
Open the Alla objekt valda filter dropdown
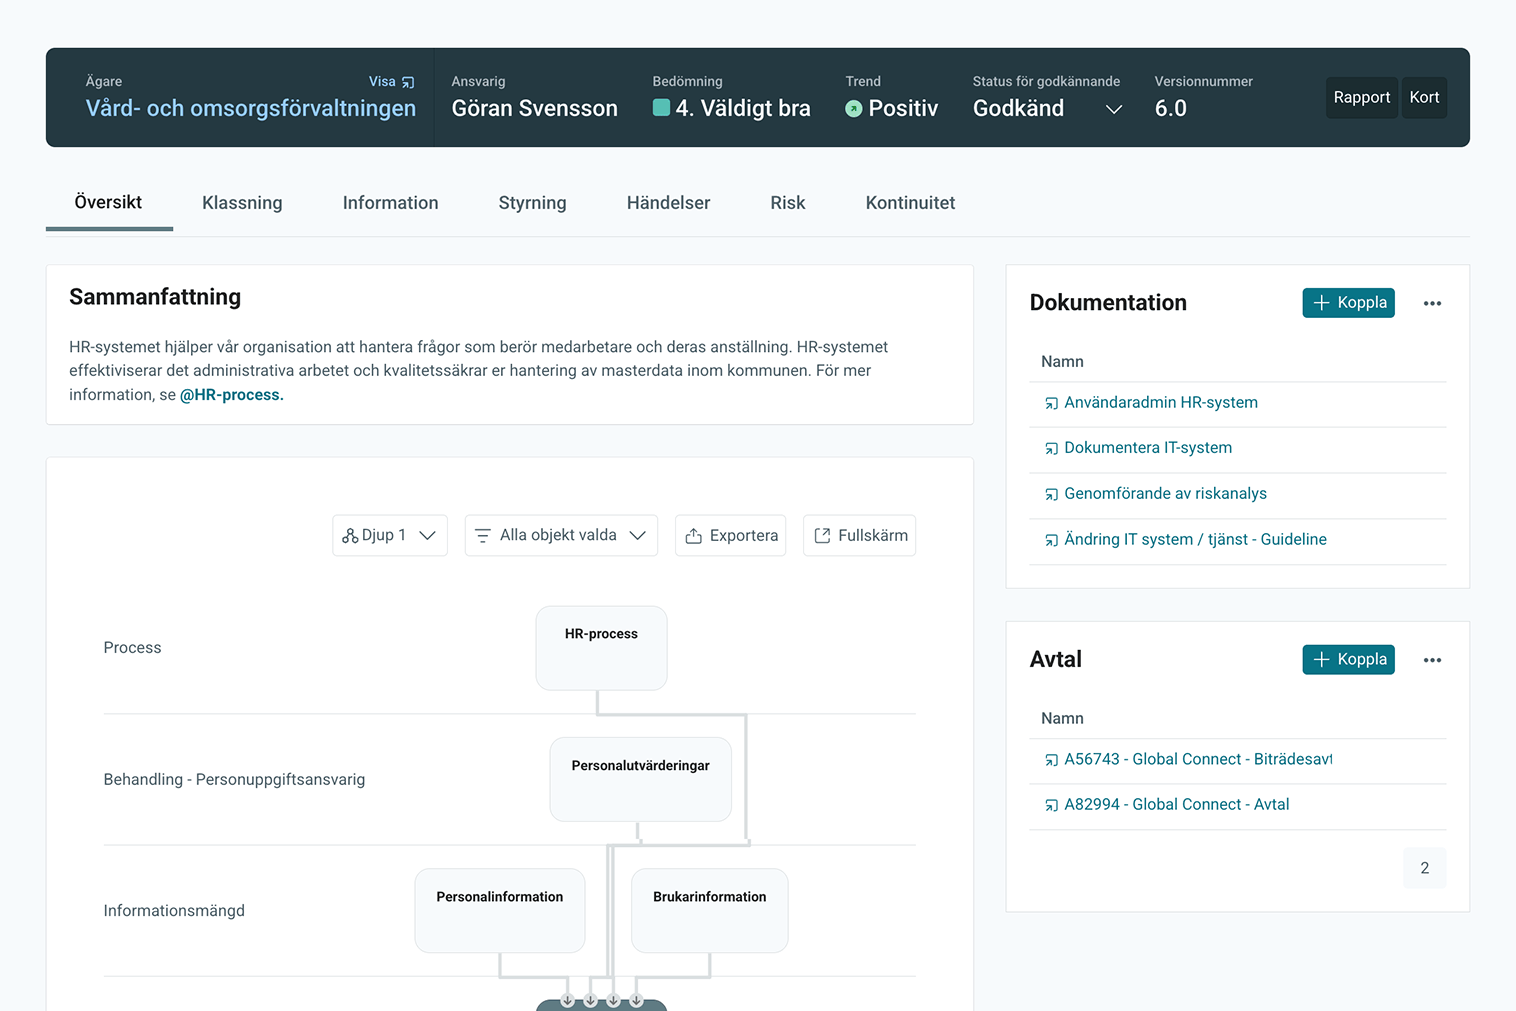point(560,536)
